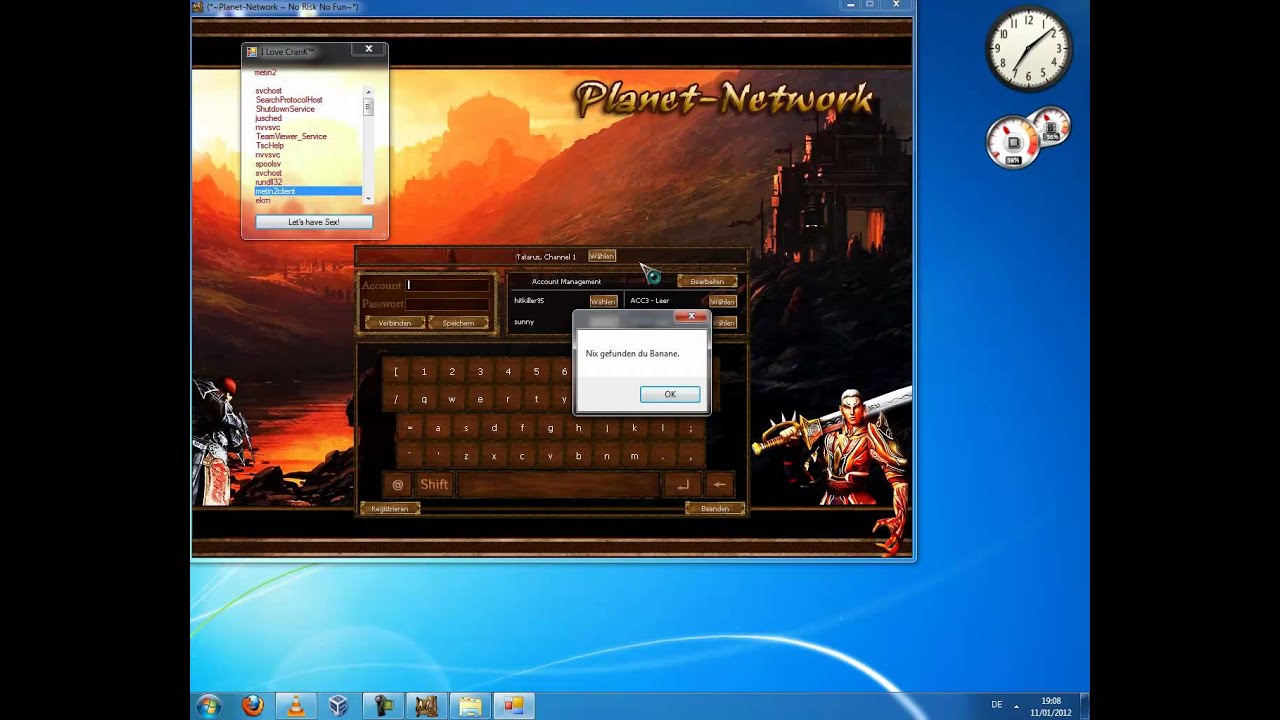Open the VirtualBox cube taskbar icon
Image resolution: width=1280 pixels, height=720 pixels.
pos(339,705)
